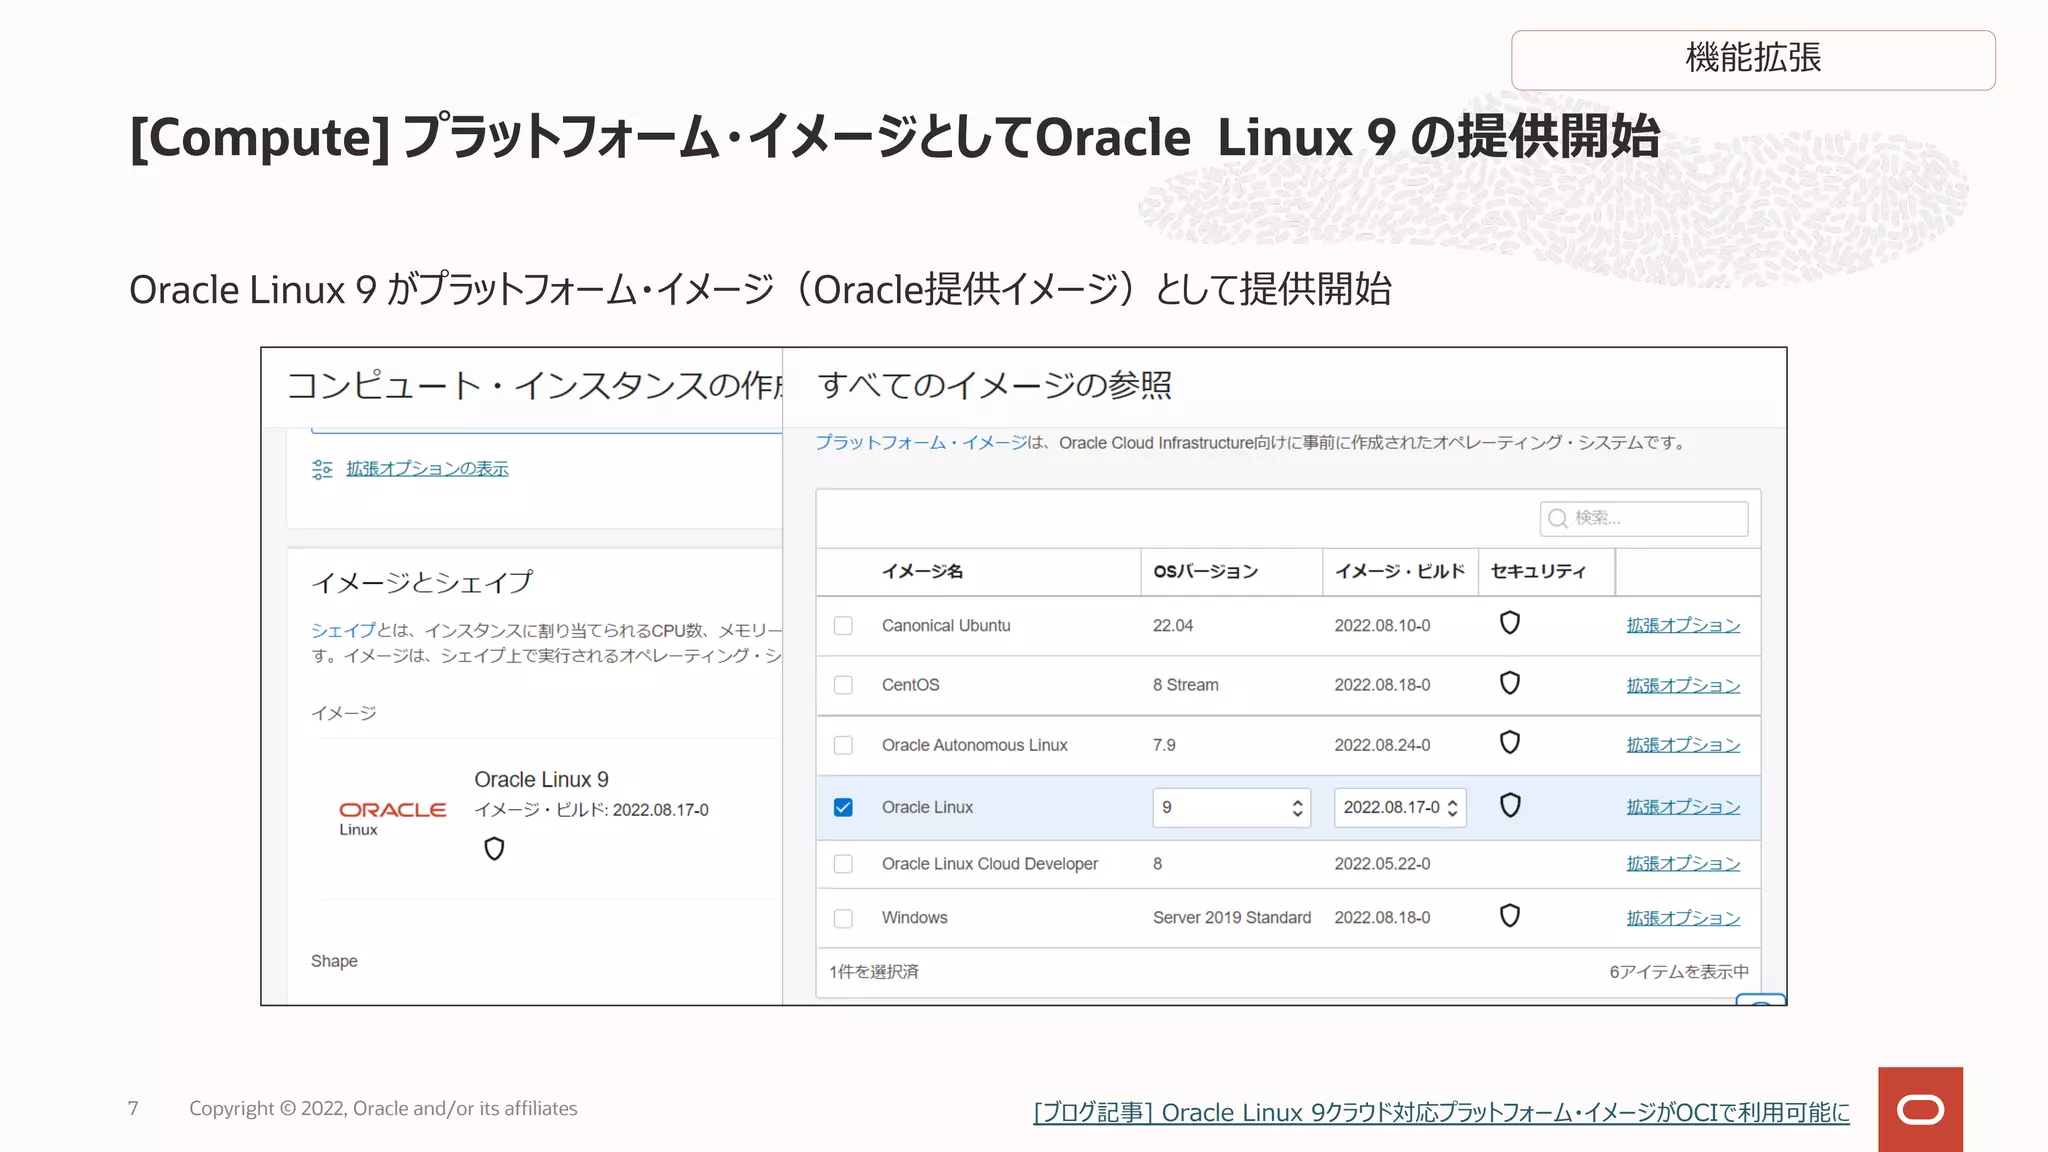The image size is (2048, 1152).
Task: Sort by イメージ・ビルド column header
Action: pyautogui.click(x=1400, y=571)
